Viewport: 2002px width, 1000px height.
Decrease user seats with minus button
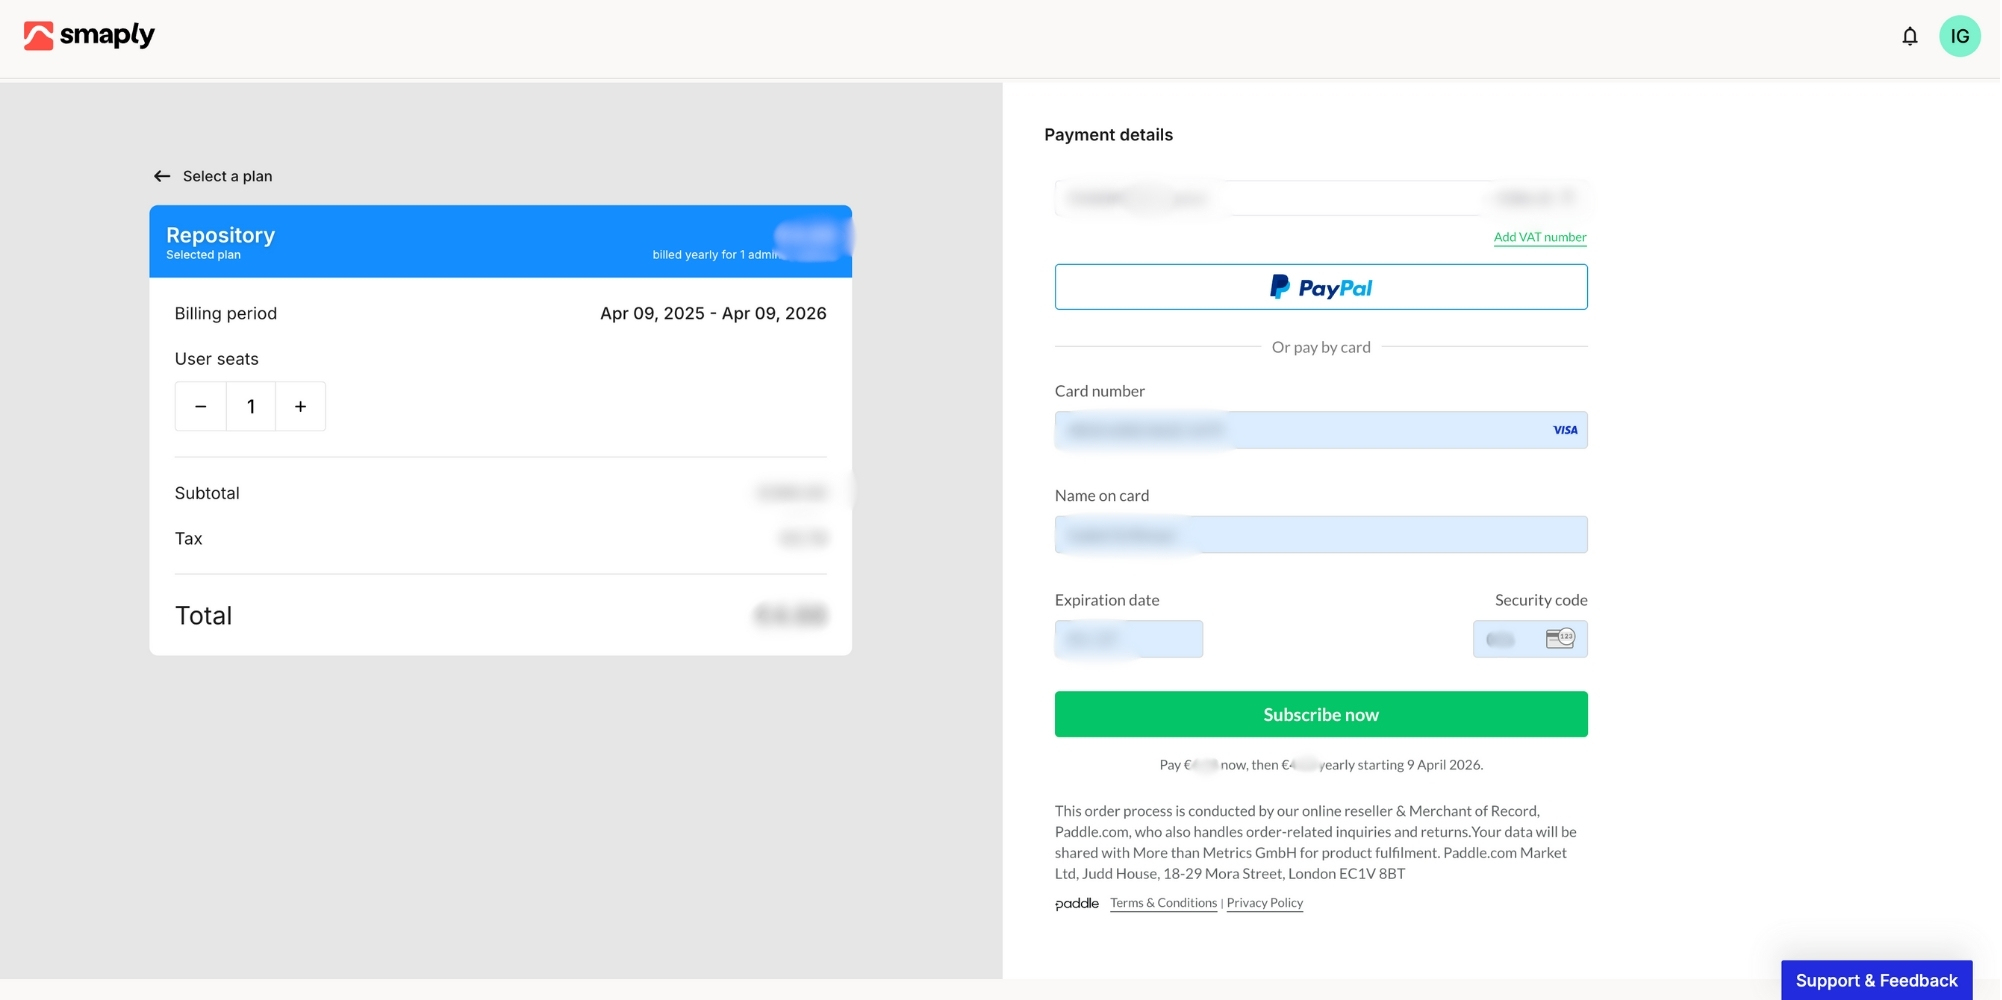coord(201,407)
